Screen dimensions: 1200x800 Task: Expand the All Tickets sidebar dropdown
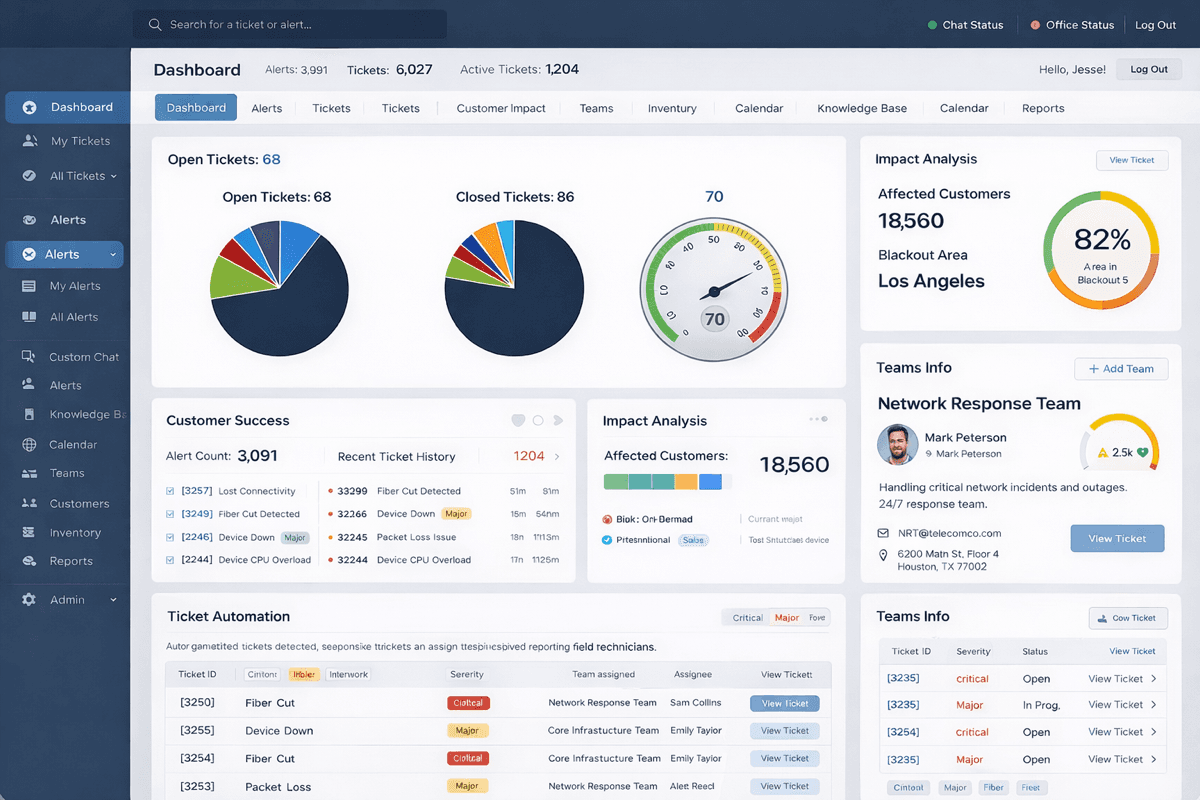coord(113,175)
